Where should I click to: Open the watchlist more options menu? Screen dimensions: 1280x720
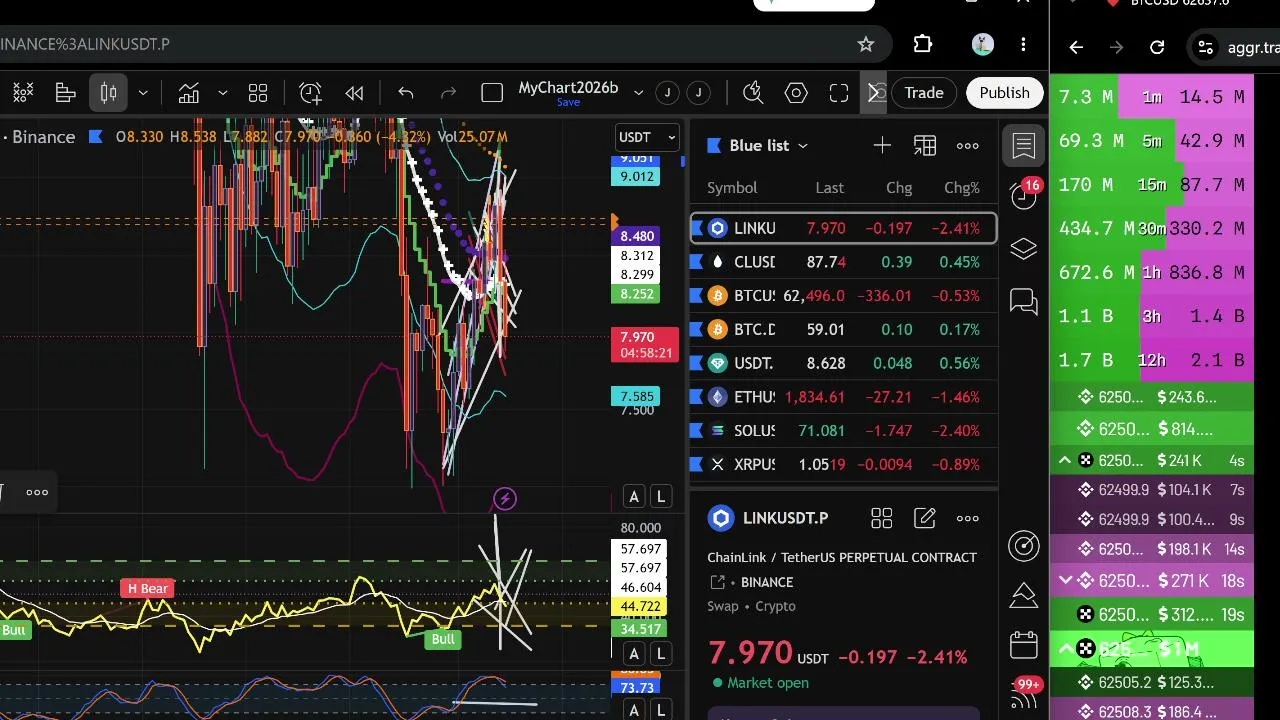(968, 146)
